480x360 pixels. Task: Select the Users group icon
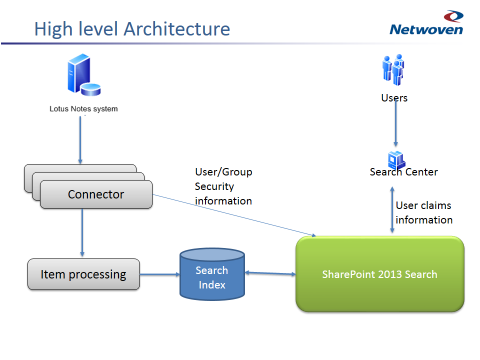[393, 70]
